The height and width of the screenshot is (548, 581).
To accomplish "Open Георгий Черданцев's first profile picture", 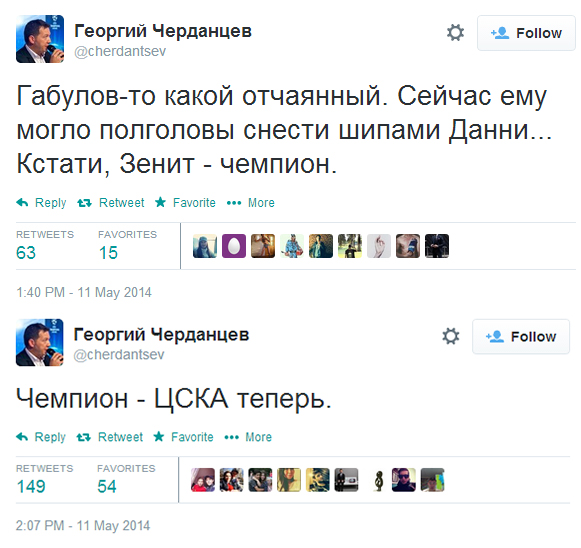I will [x=40, y=39].
